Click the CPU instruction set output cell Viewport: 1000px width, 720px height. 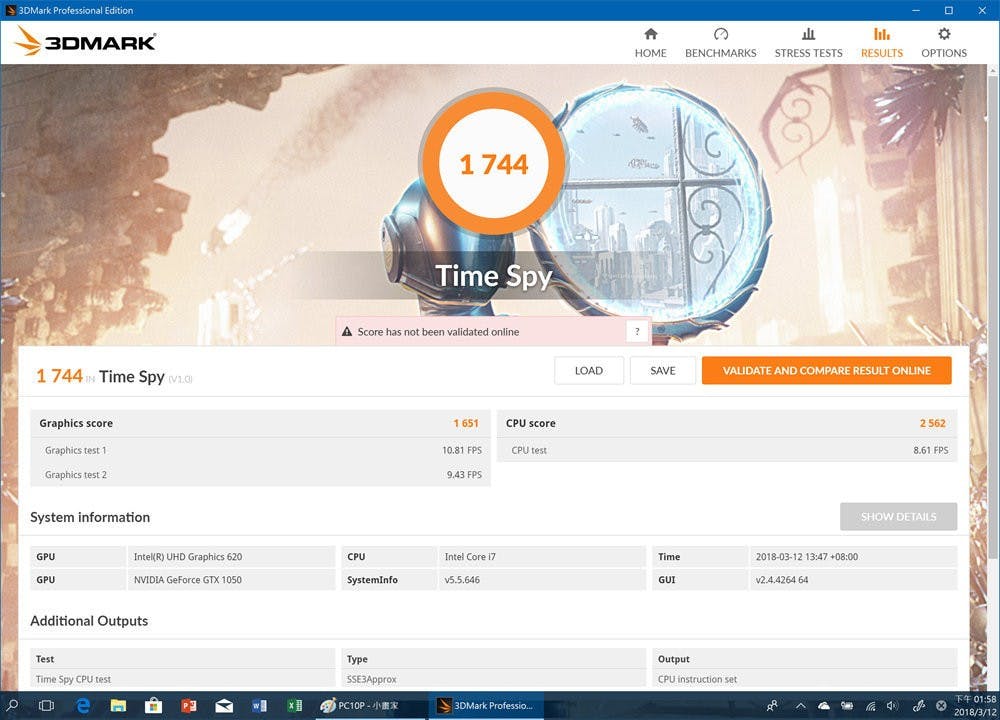[x=804, y=679]
